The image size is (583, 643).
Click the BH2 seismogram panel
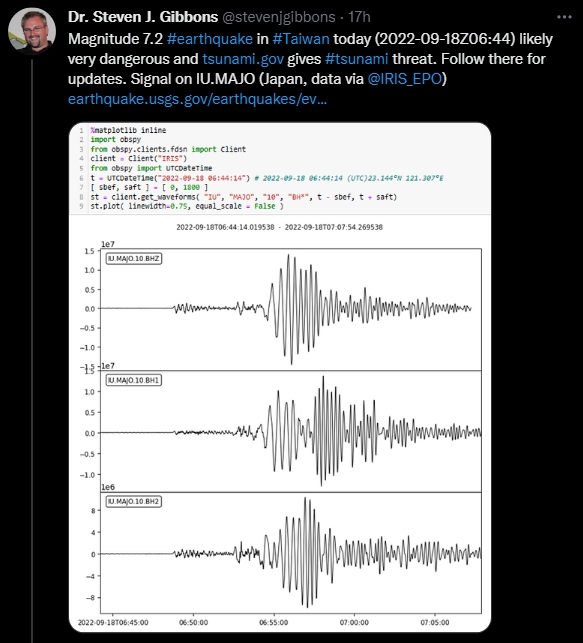(291, 553)
